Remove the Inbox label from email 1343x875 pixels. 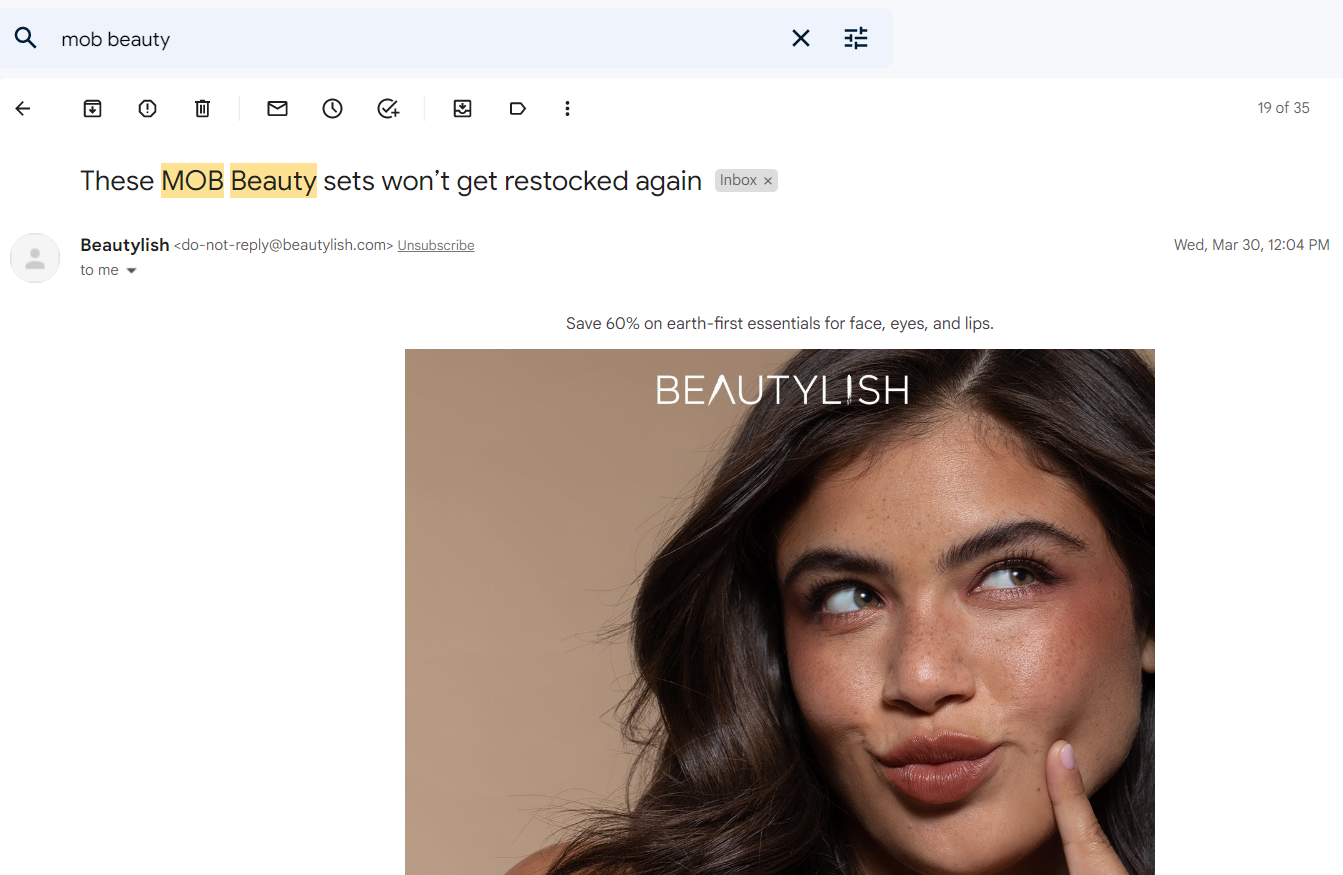pyautogui.click(x=768, y=181)
